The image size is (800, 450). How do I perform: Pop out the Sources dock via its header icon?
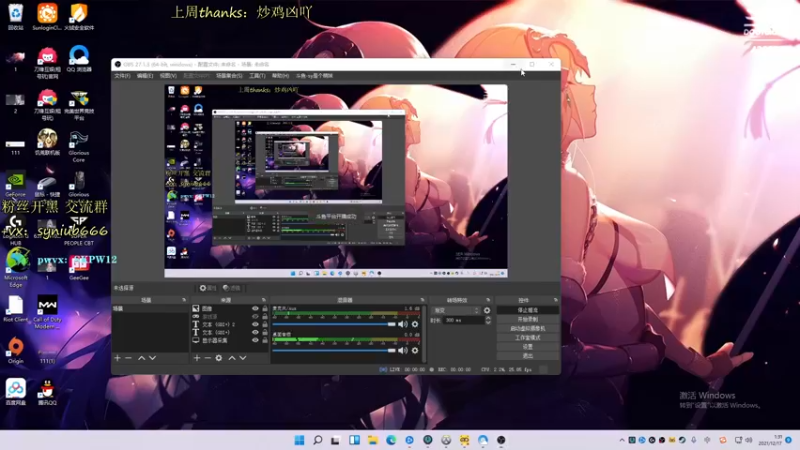264,300
